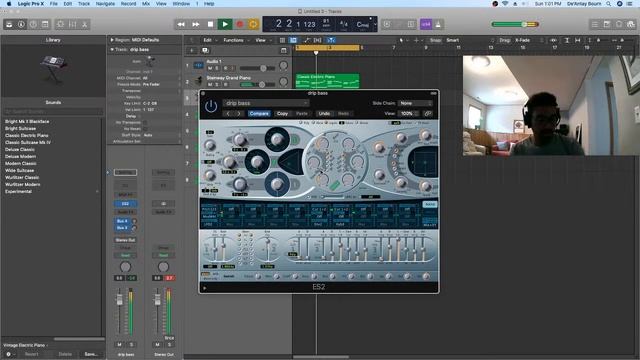Select Wurlitzer Classic in Library
The height and width of the screenshot is (360, 640).
click(x=22, y=178)
